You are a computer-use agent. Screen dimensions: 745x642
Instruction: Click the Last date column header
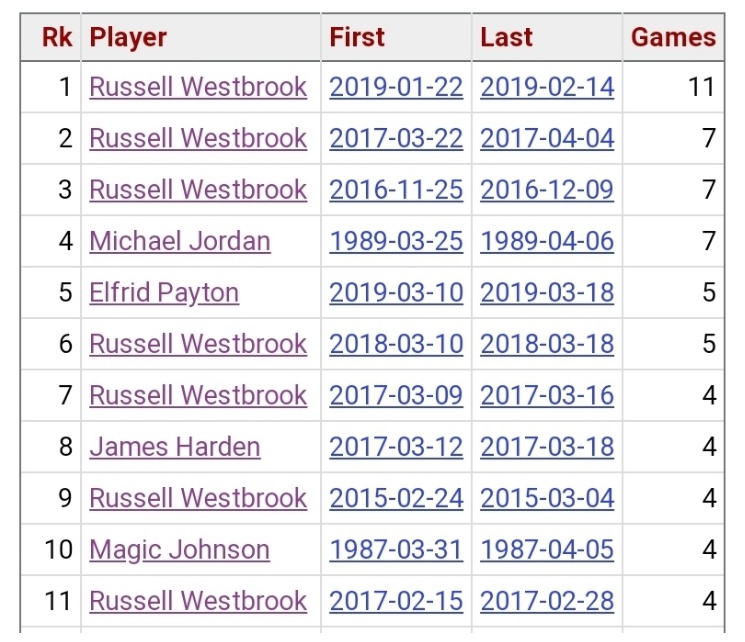(506, 38)
